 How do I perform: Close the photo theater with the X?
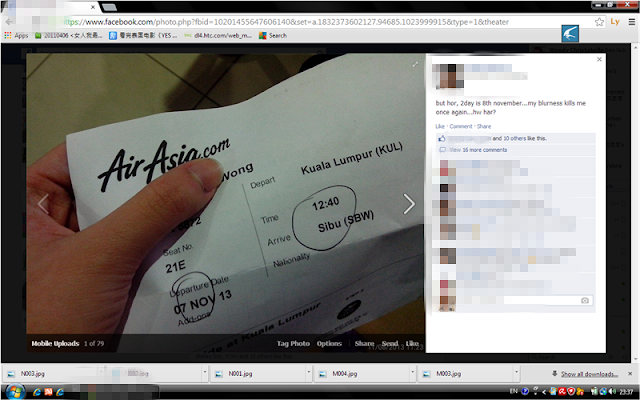(x=599, y=59)
